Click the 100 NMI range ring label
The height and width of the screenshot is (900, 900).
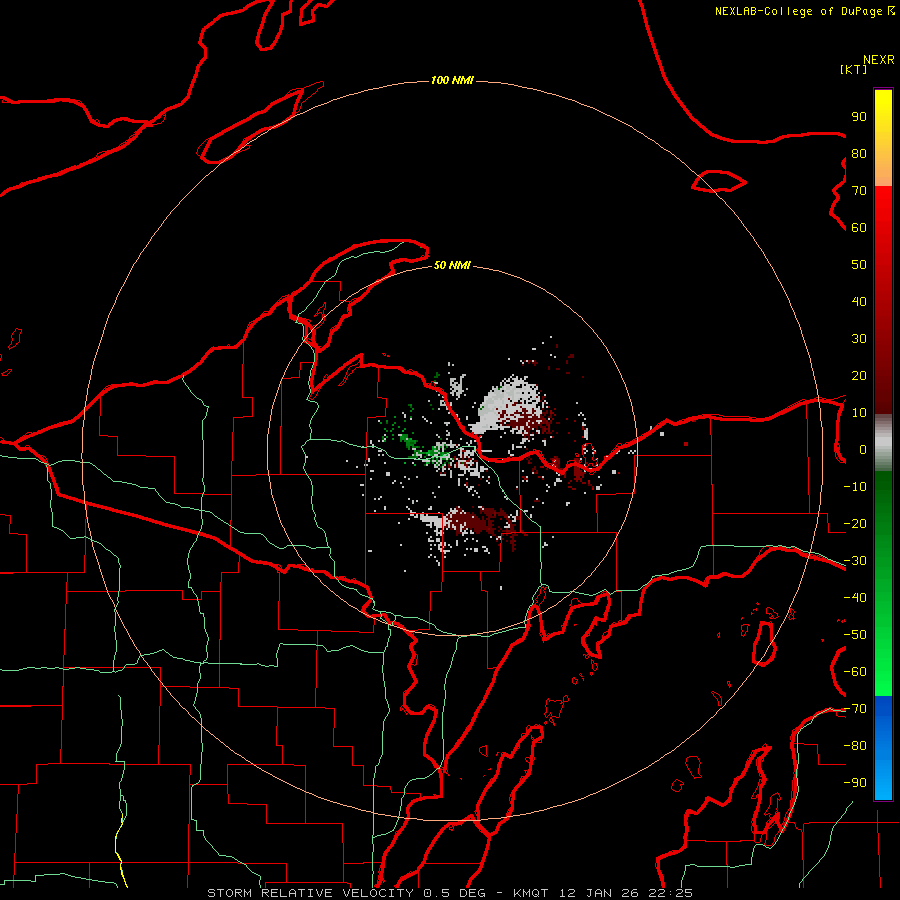[x=452, y=80]
